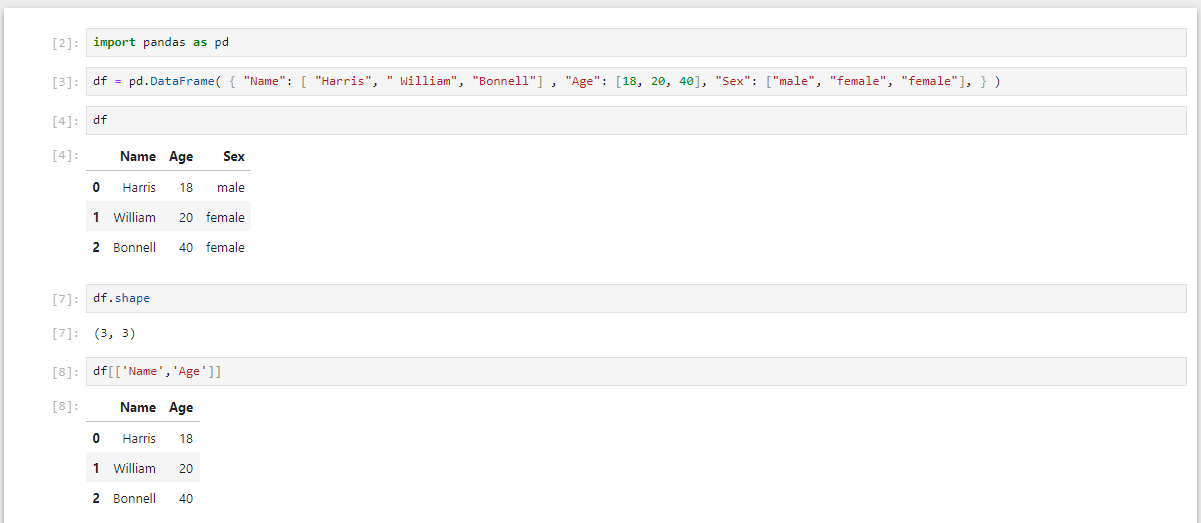1201x523 pixels.
Task: Click index 0 in the first table
Action: click(96, 187)
